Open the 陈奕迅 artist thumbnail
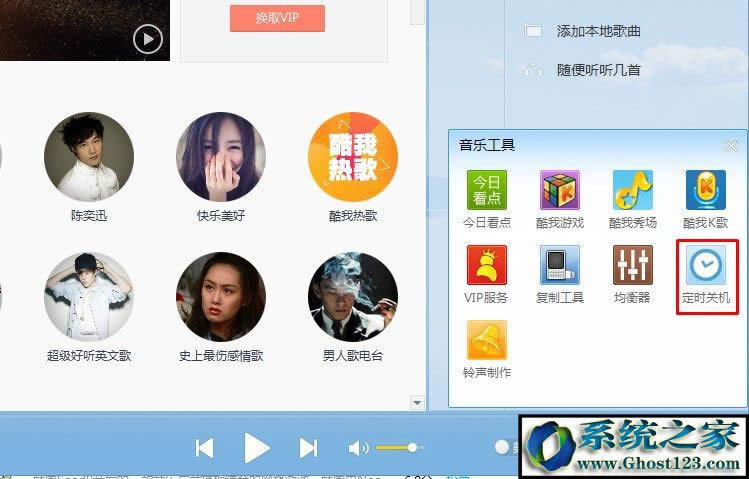The width and height of the screenshot is (749, 479). pyautogui.click(x=89, y=157)
